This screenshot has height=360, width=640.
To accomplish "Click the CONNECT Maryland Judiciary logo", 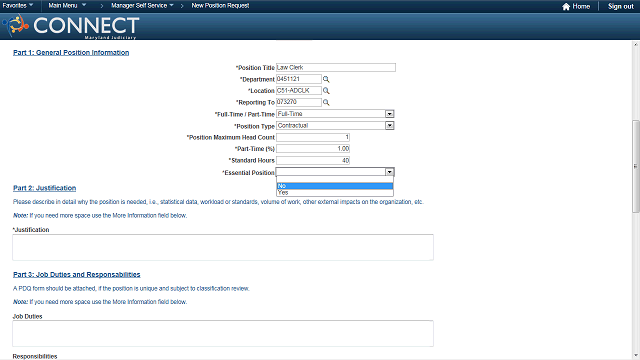I will [x=71, y=27].
